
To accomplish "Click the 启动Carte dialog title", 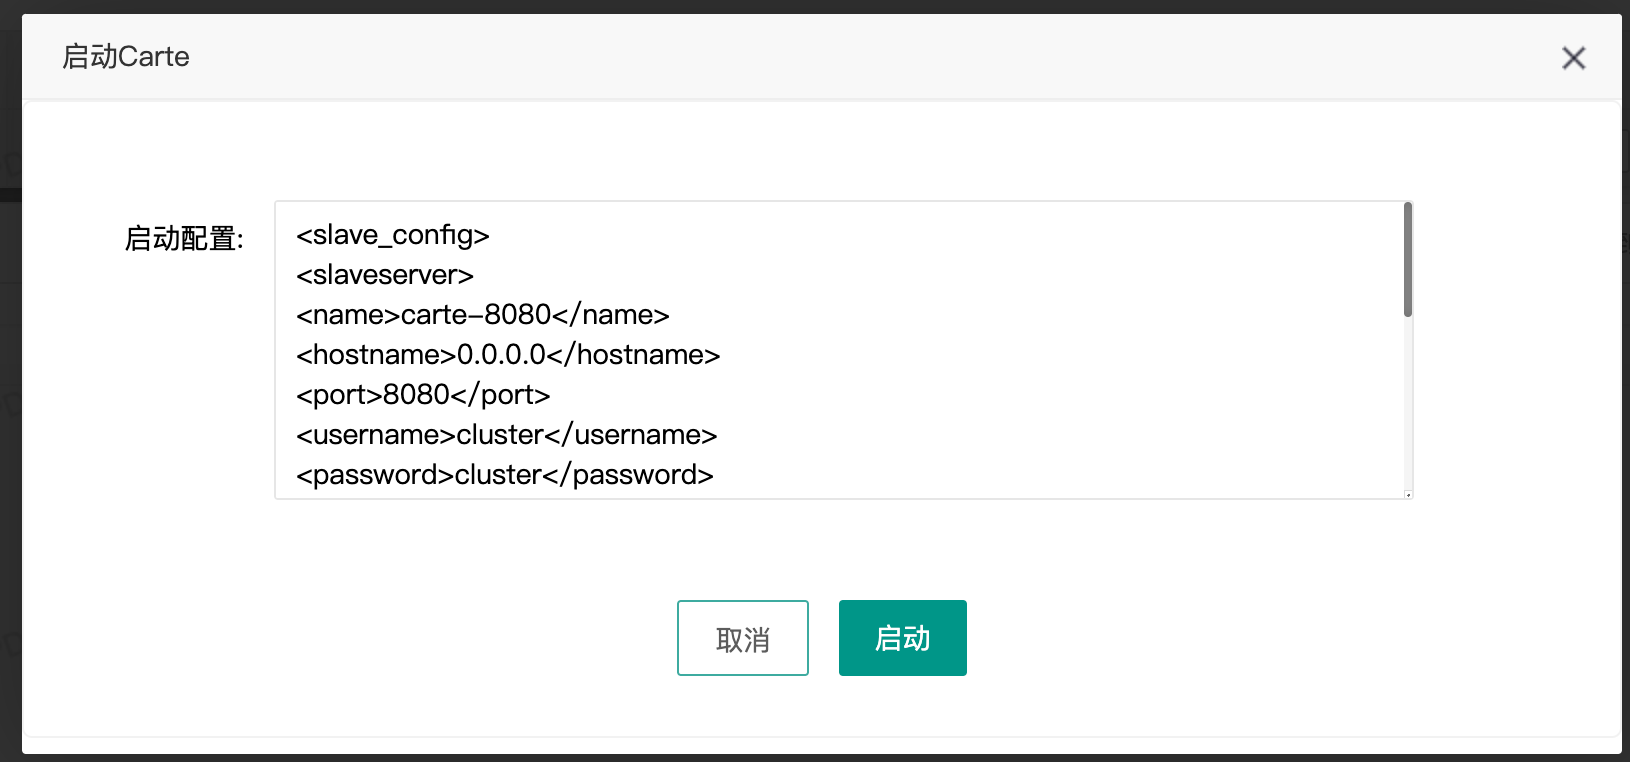I will (x=126, y=57).
